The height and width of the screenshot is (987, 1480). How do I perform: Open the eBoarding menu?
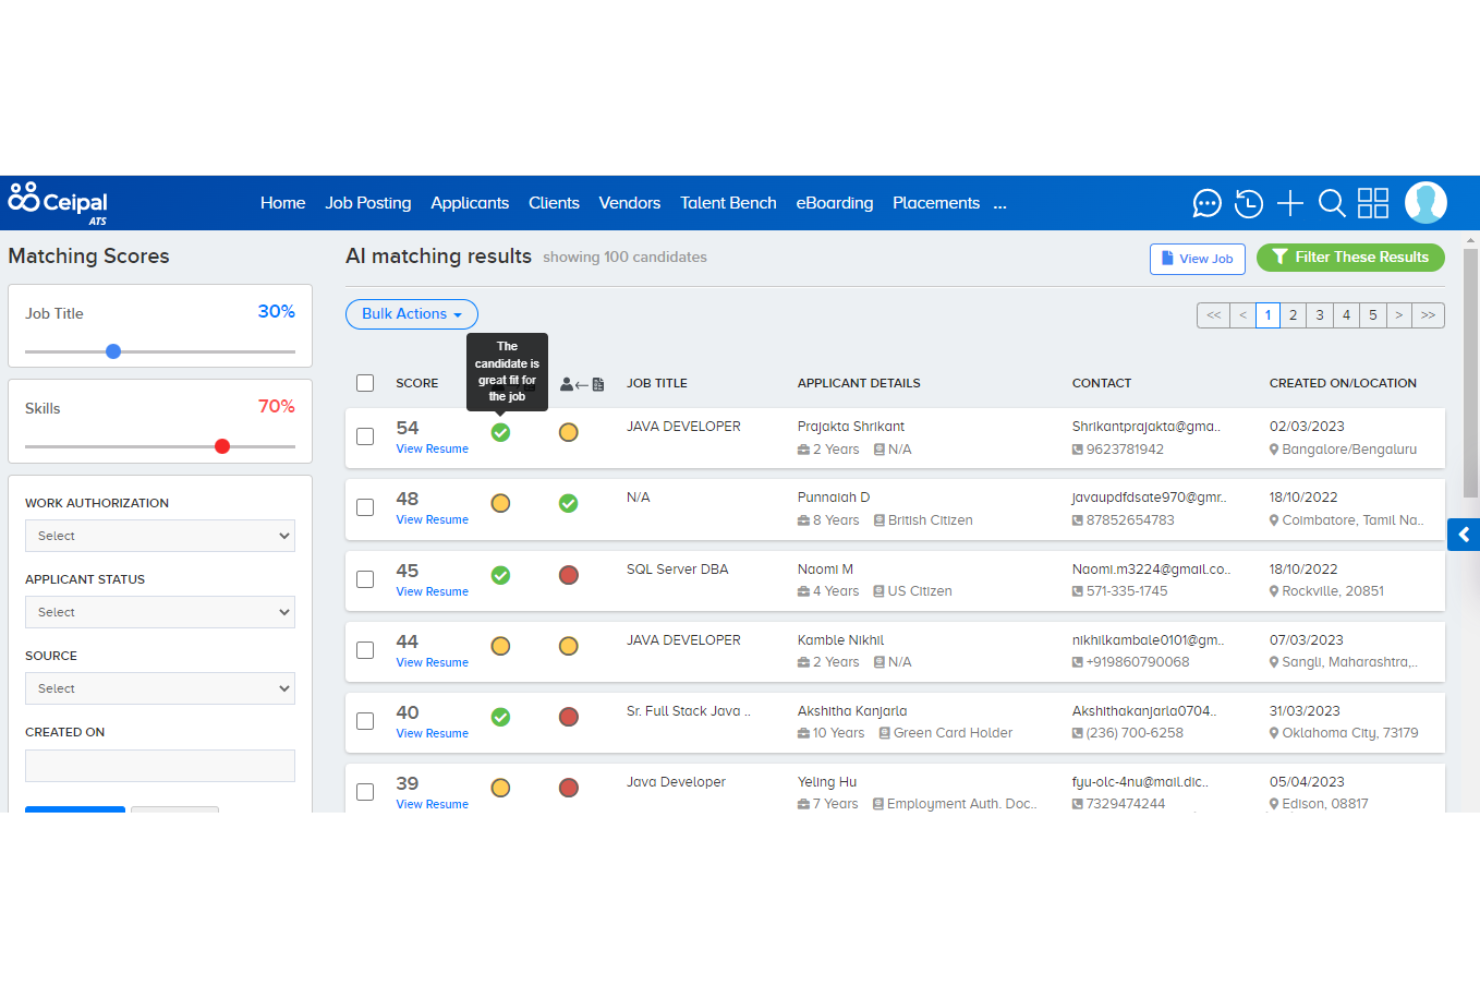pyautogui.click(x=835, y=203)
